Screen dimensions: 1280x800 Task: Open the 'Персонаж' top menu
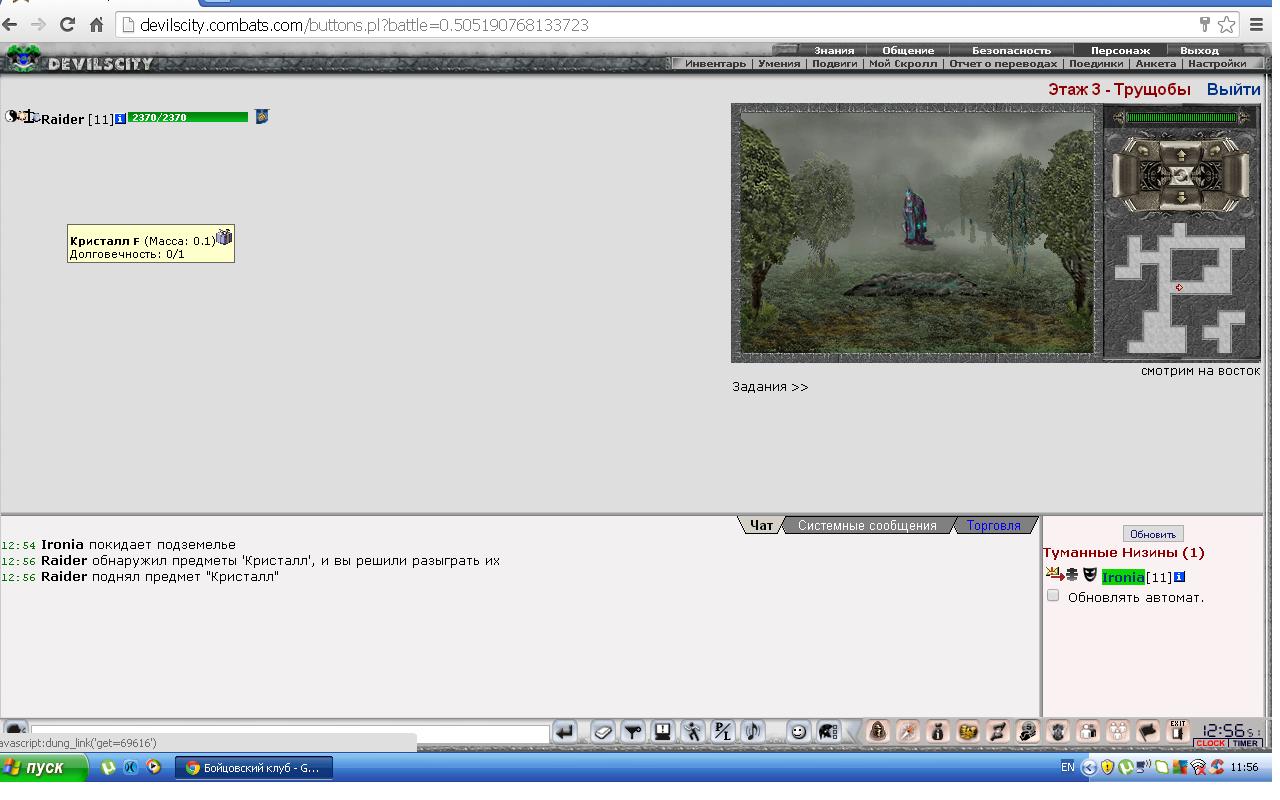(x=1120, y=50)
